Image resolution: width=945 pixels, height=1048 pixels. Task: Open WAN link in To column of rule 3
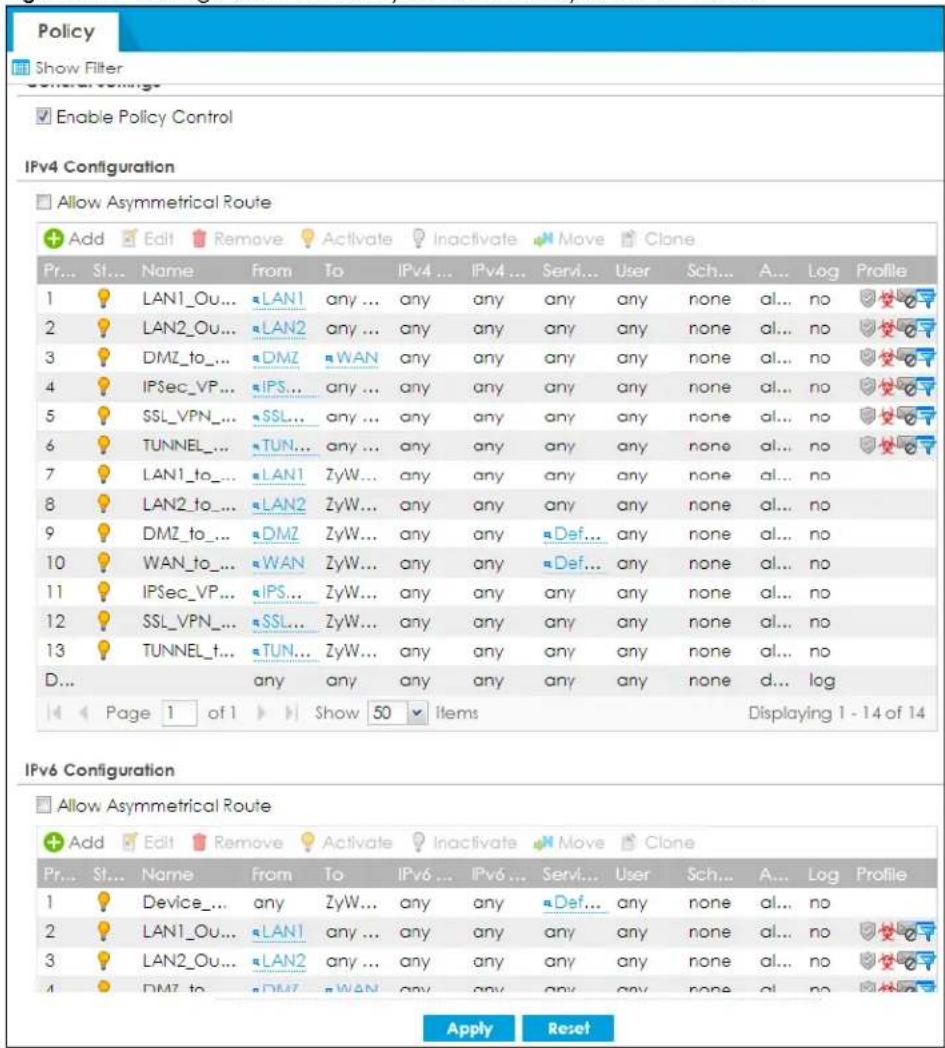(352, 358)
